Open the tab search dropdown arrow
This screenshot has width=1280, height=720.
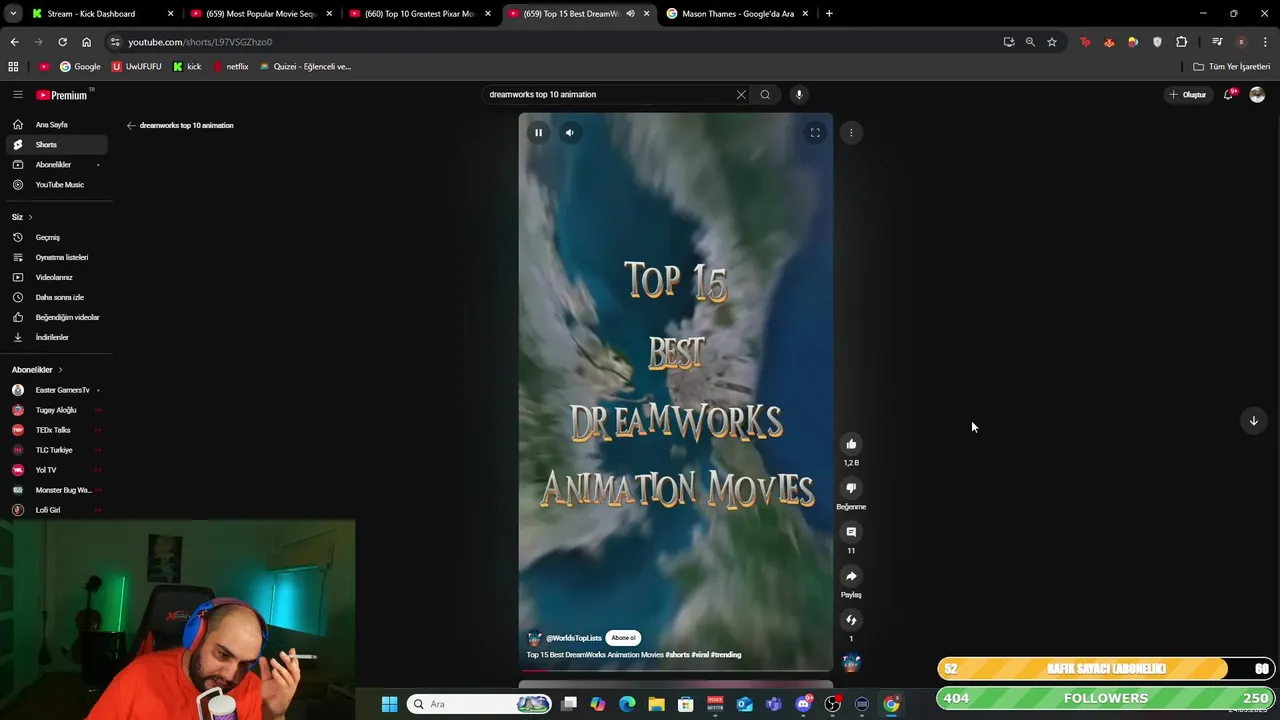click(x=13, y=14)
